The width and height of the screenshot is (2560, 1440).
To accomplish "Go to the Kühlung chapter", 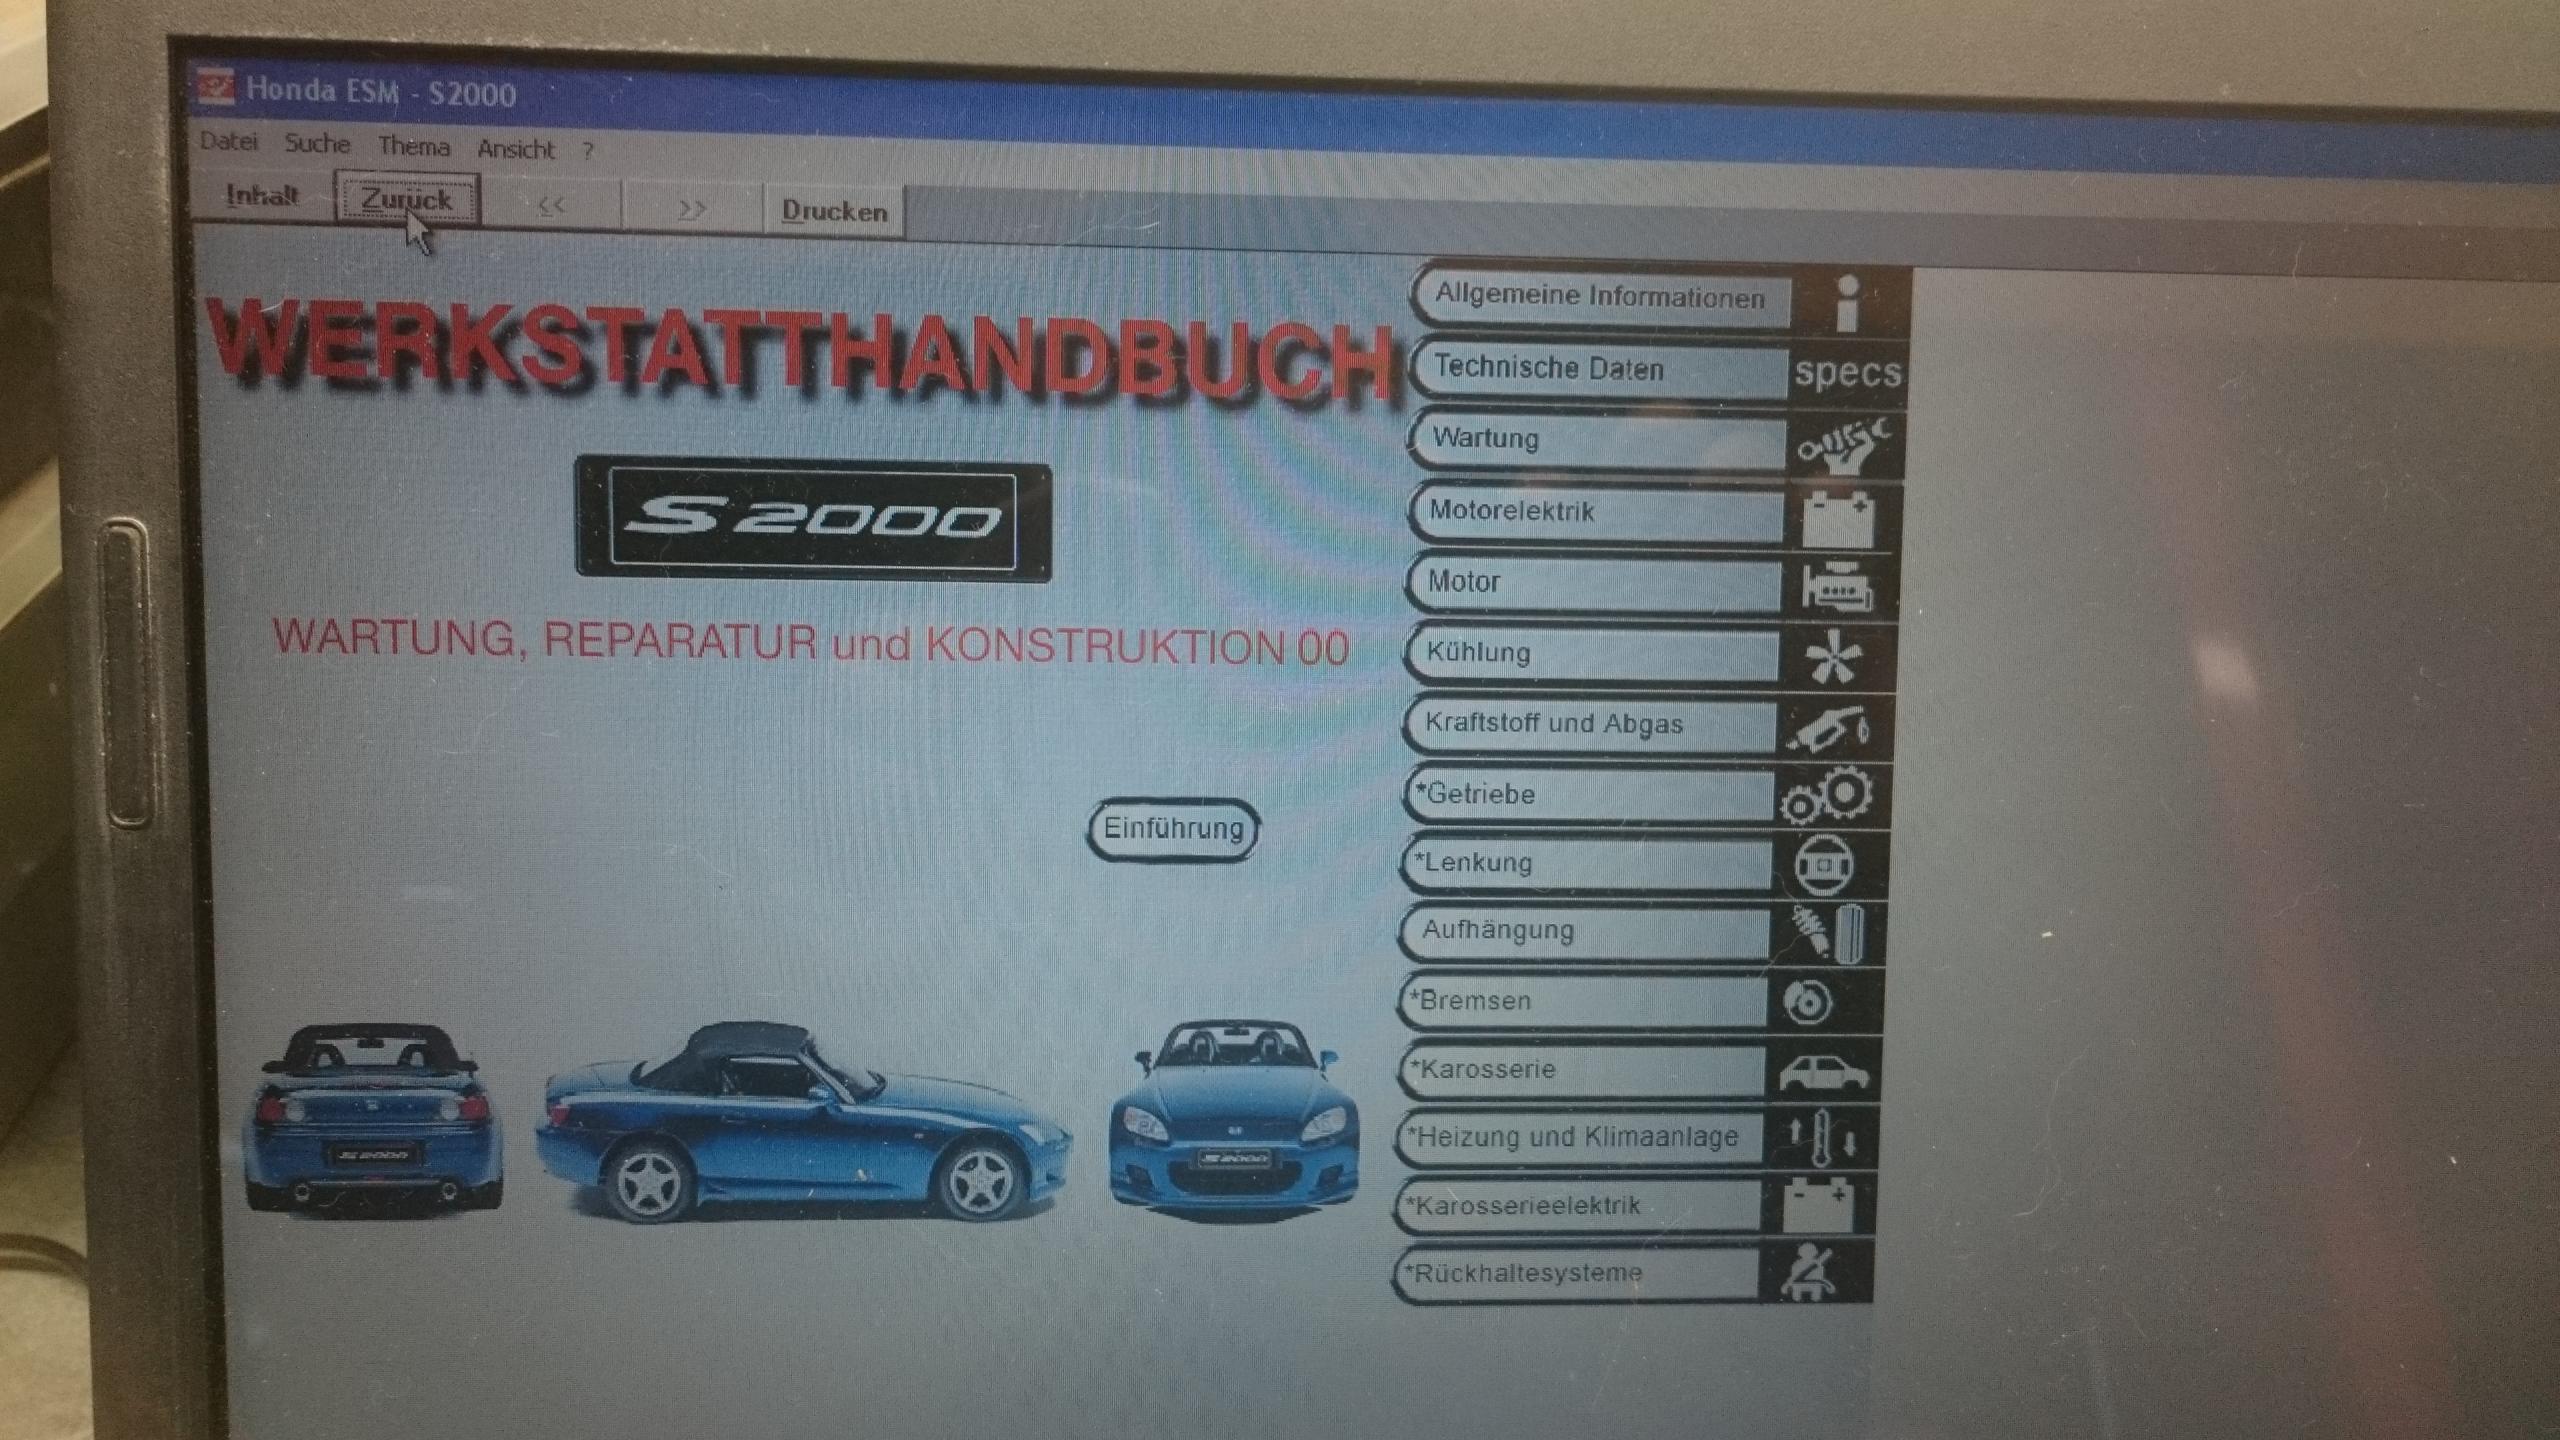I will point(1591,653).
